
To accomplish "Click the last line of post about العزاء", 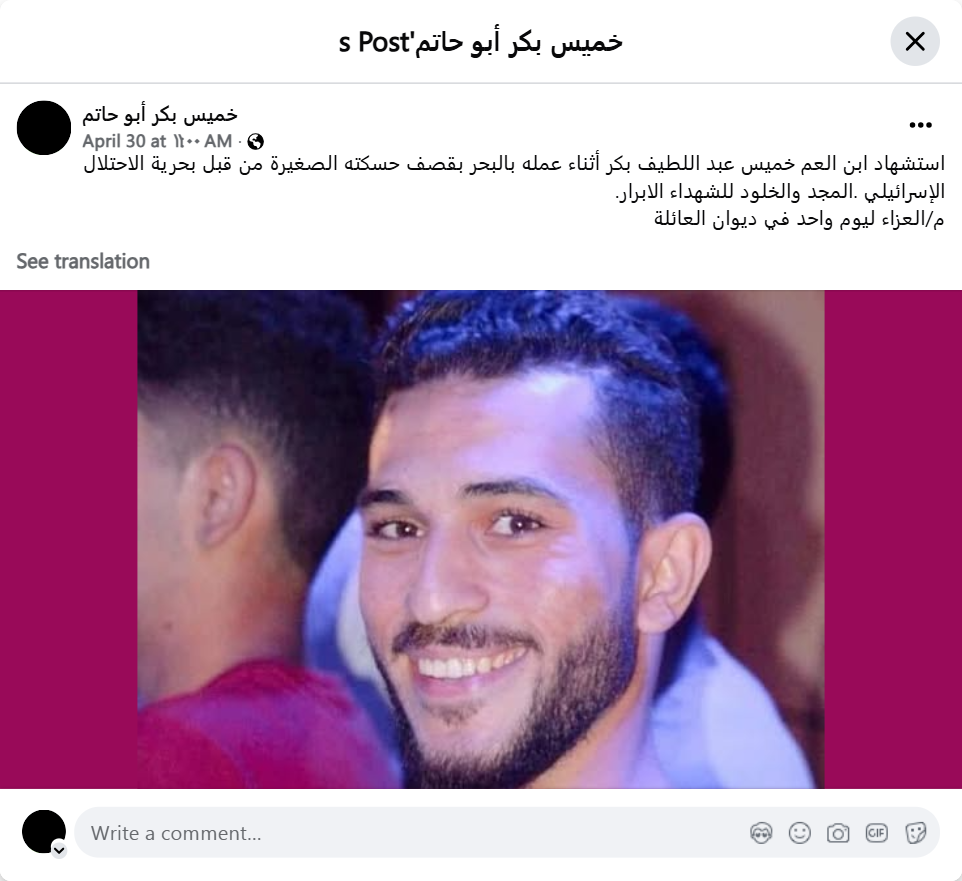I will (x=799, y=219).
